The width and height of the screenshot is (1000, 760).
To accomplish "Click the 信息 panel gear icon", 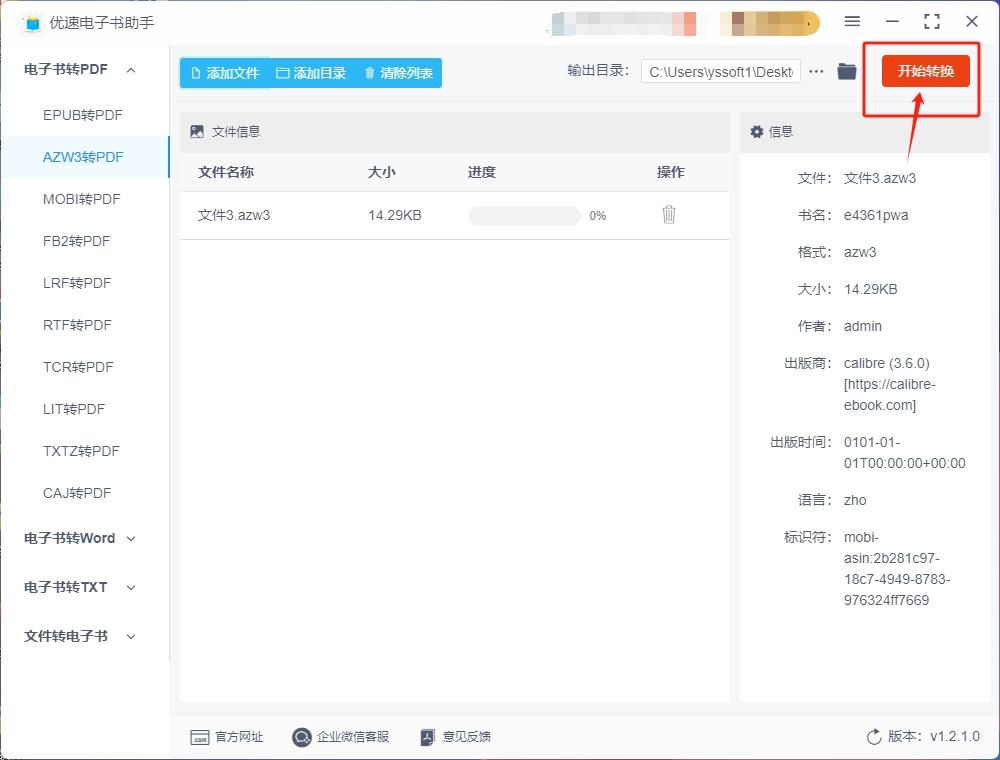I will click(x=756, y=132).
